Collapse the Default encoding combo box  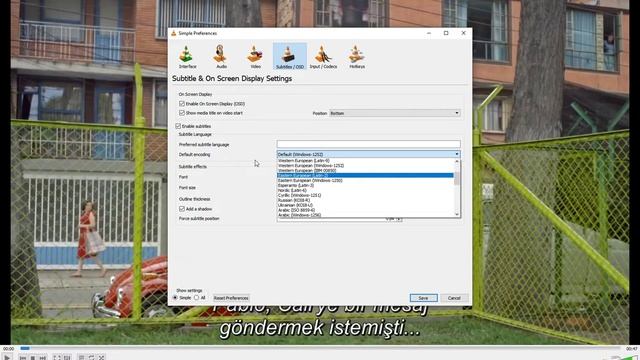click(369, 154)
